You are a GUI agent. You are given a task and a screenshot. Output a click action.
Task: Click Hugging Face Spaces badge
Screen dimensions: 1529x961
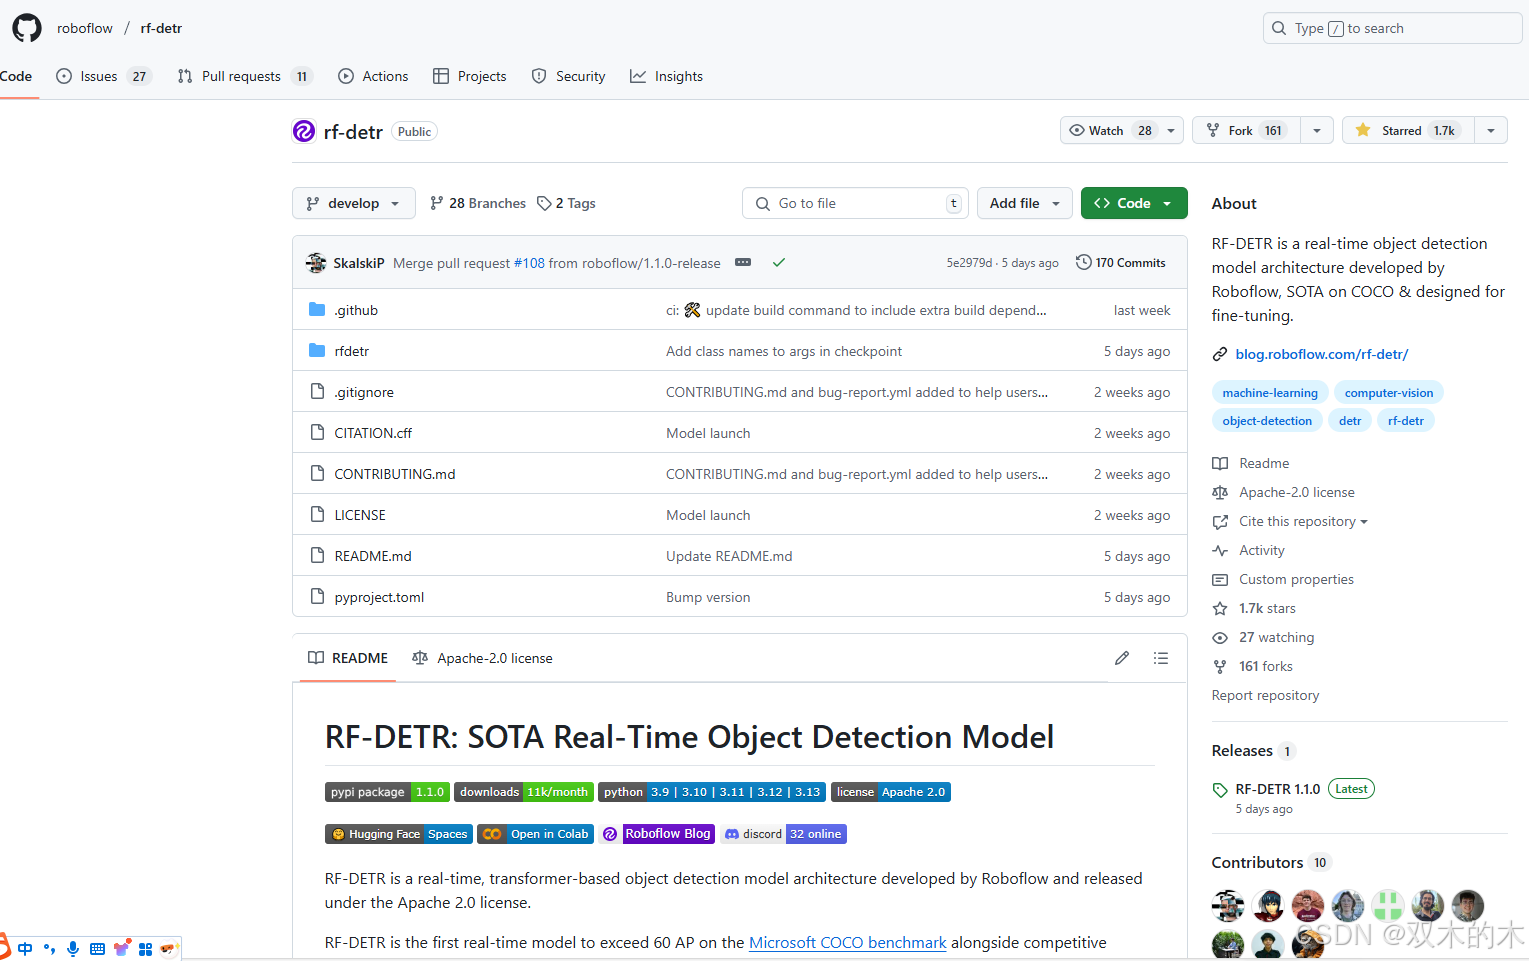[x=399, y=834]
